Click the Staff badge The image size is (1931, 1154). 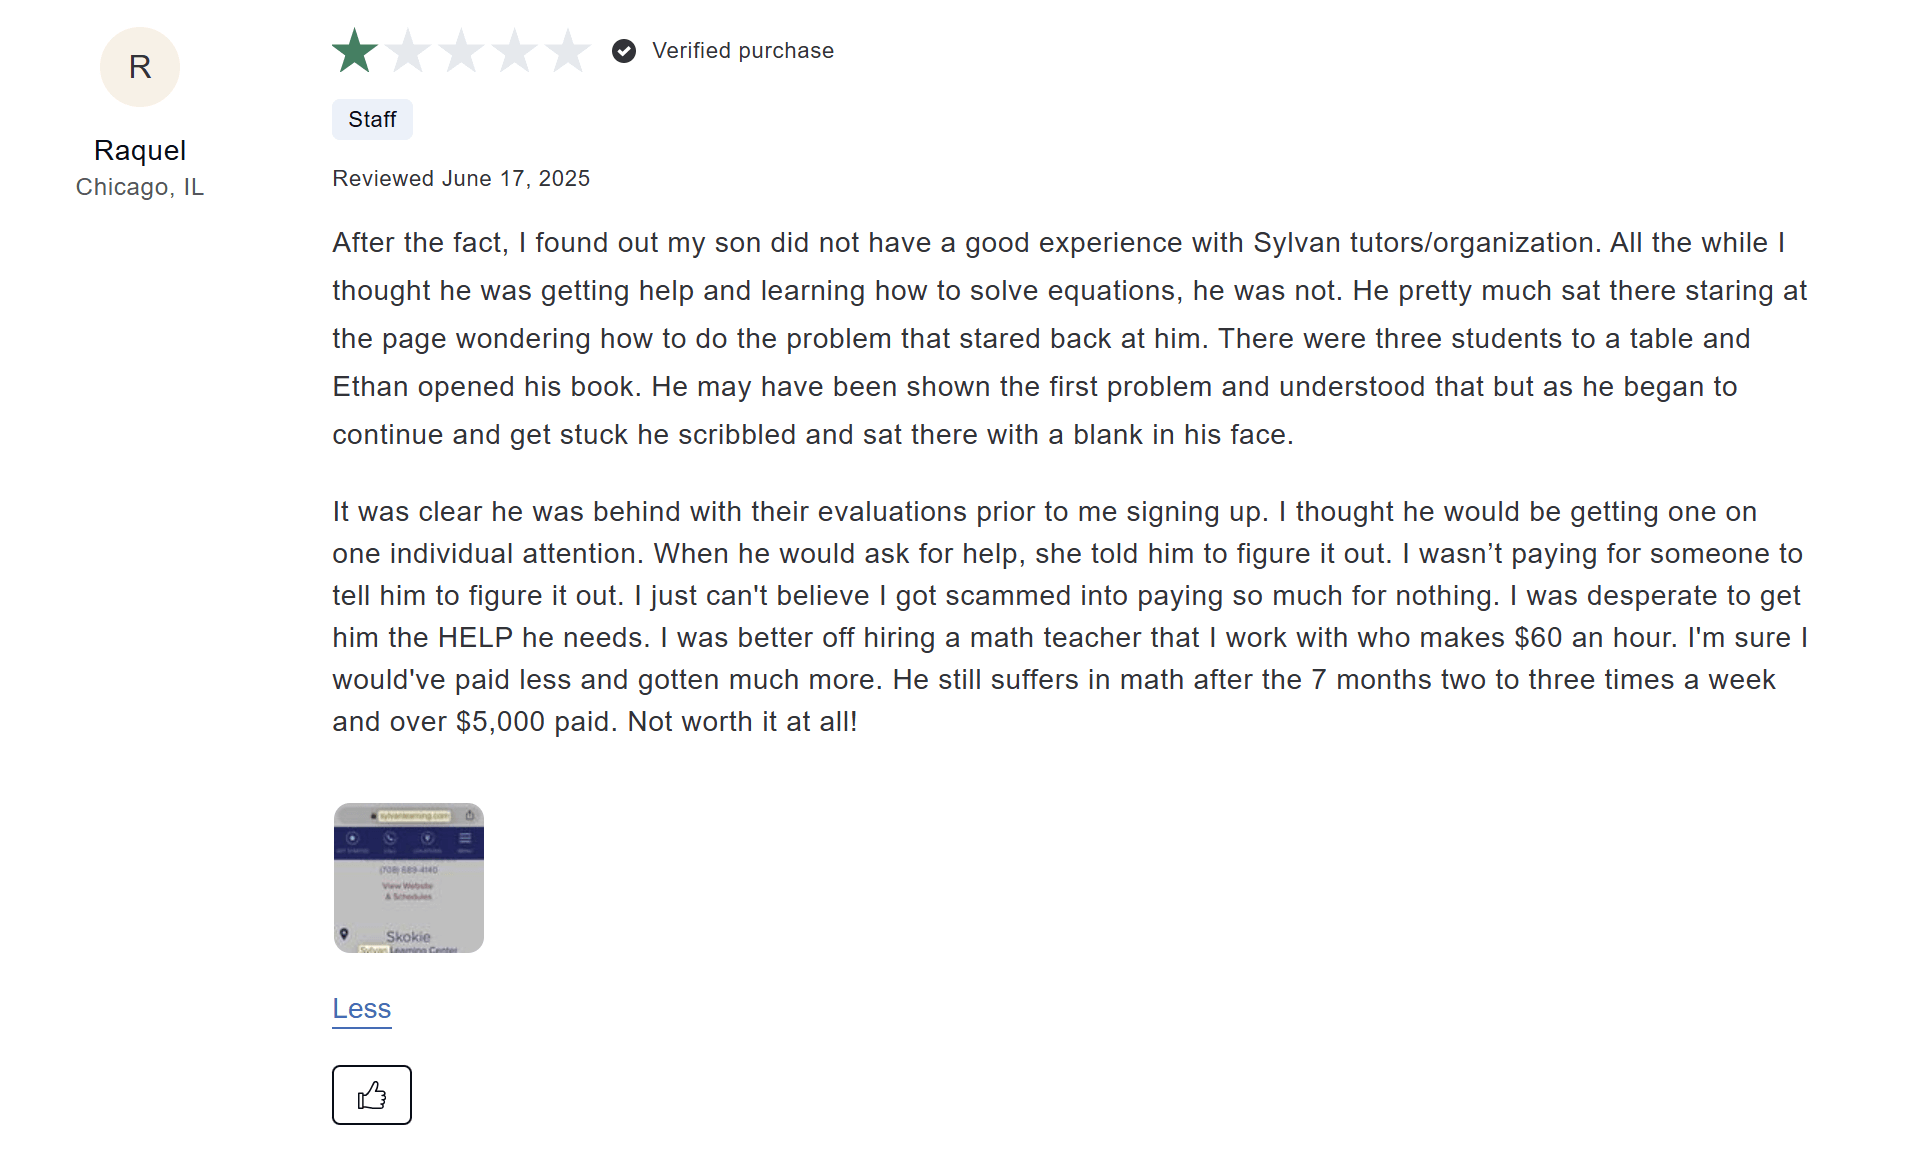[x=371, y=119]
